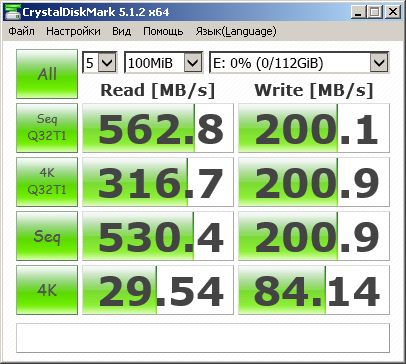Open the test count dropdown showing 5
The height and width of the screenshot is (364, 406).
[100, 62]
